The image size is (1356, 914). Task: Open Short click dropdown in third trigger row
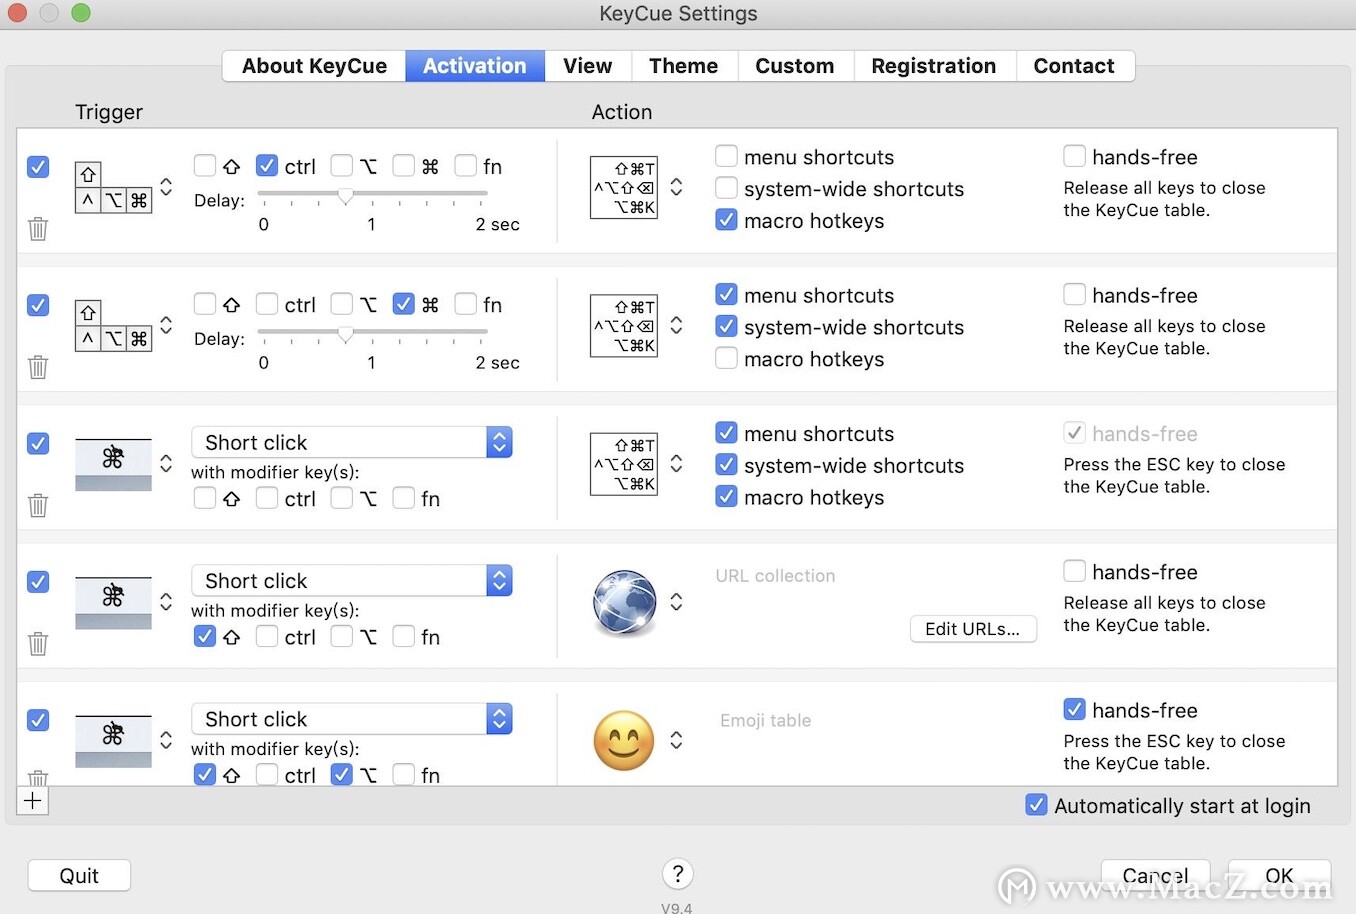tap(352, 442)
